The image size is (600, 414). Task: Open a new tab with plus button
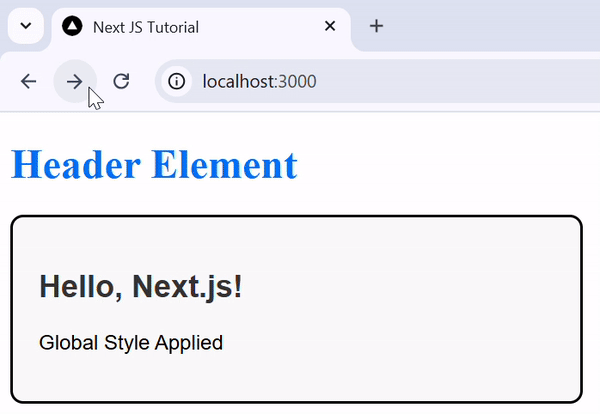pyautogui.click(x=376, y=26)
